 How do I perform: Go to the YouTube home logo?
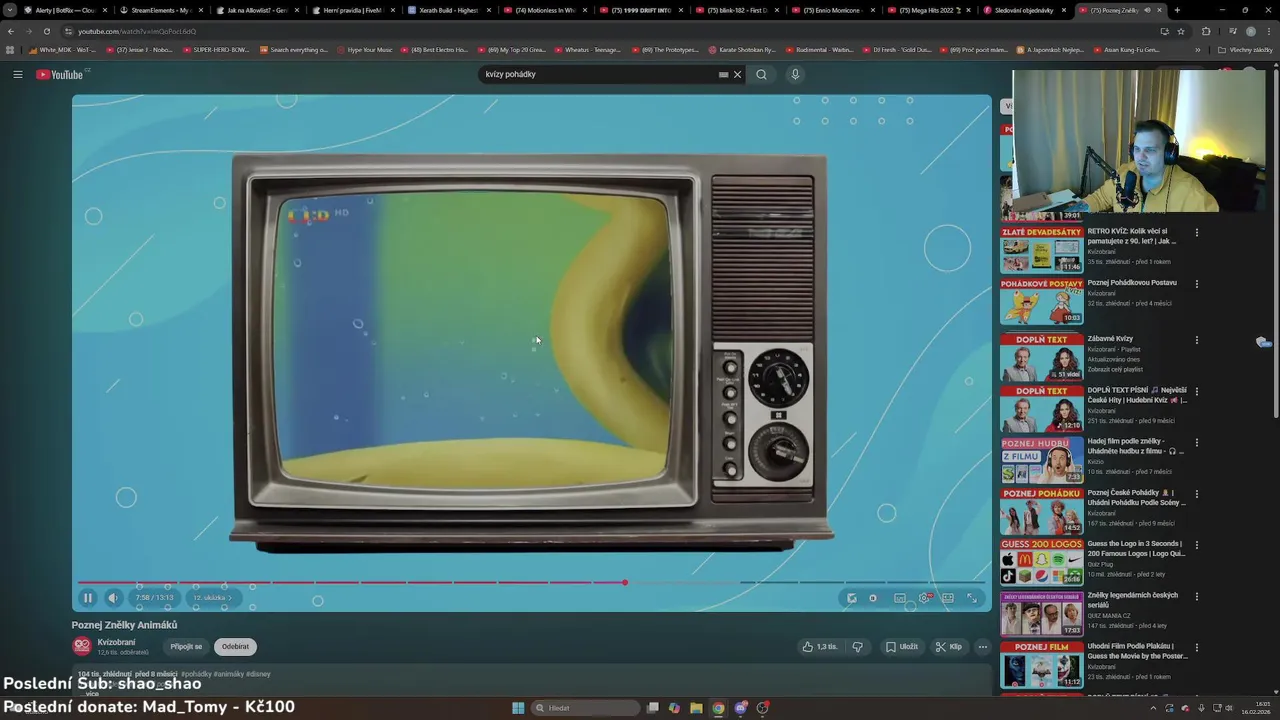click(x=62, y=74)
